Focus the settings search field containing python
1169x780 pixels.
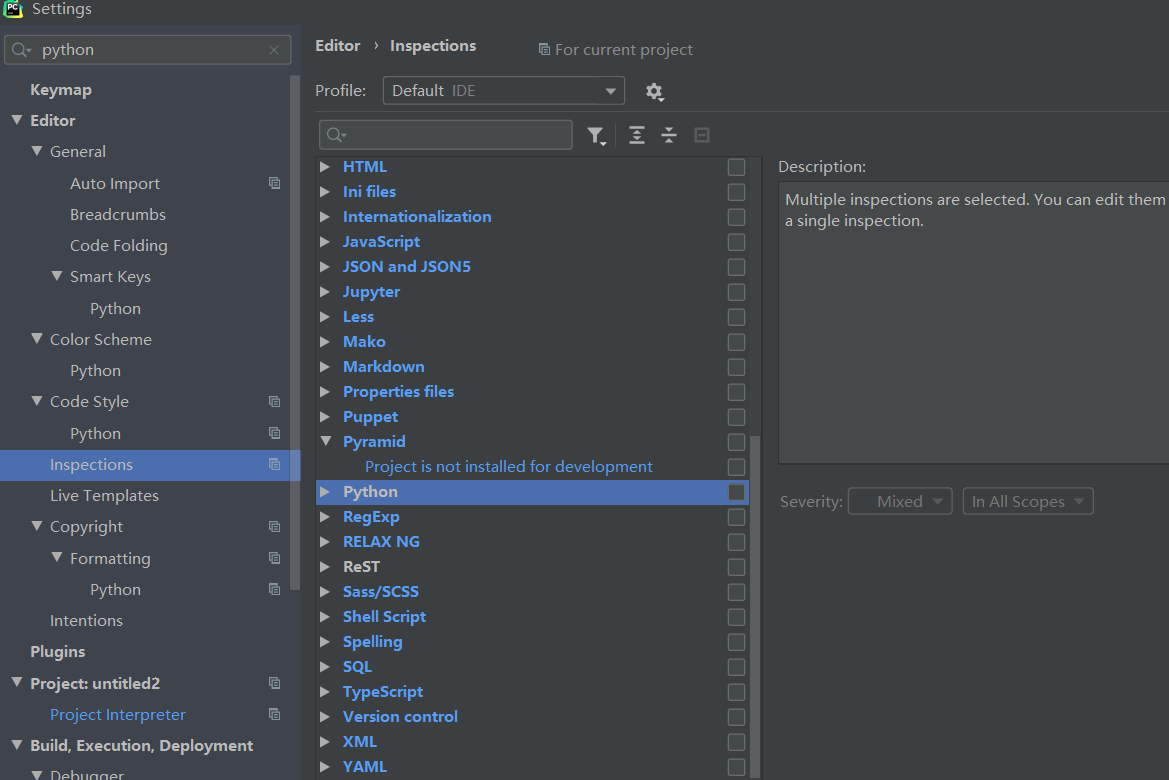coord(148,50)
